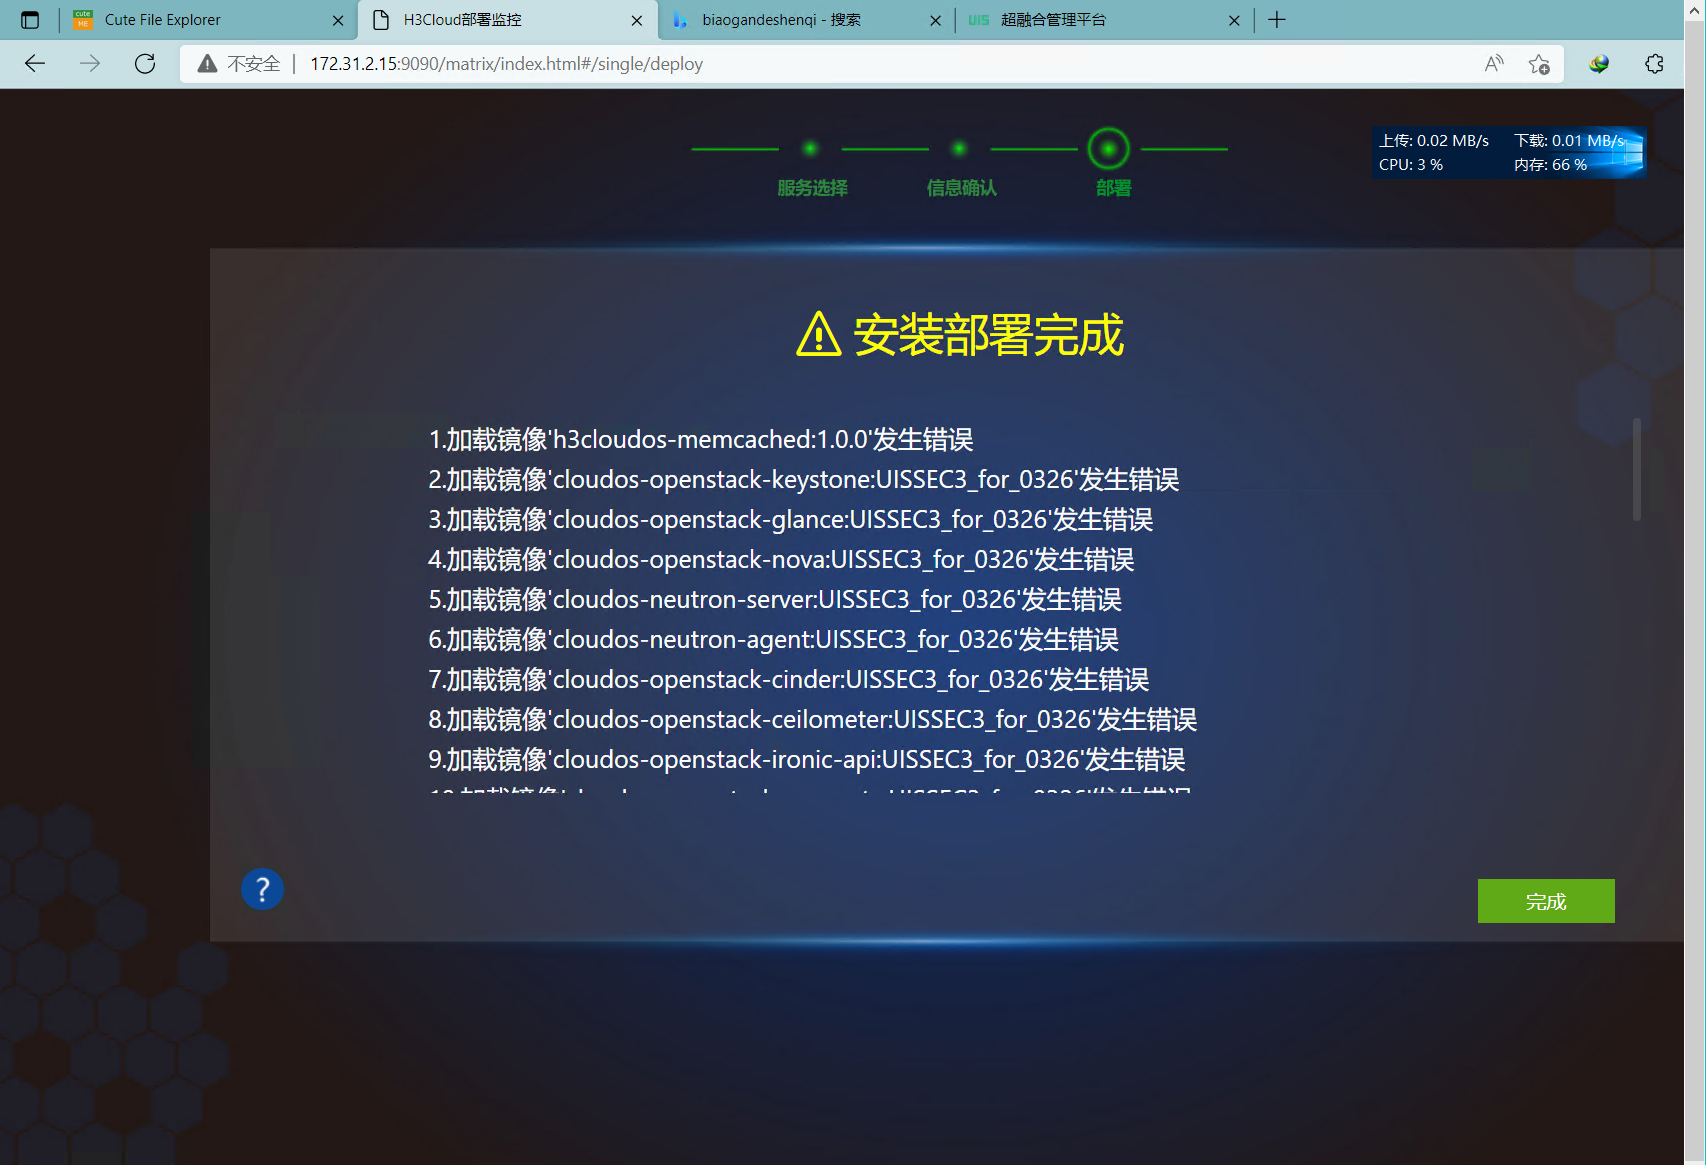The width and height of the screenshot is (1706, 1165).
Task: Click the 下载 0.01 MB/s download readout
Action: click(1570, 141)
